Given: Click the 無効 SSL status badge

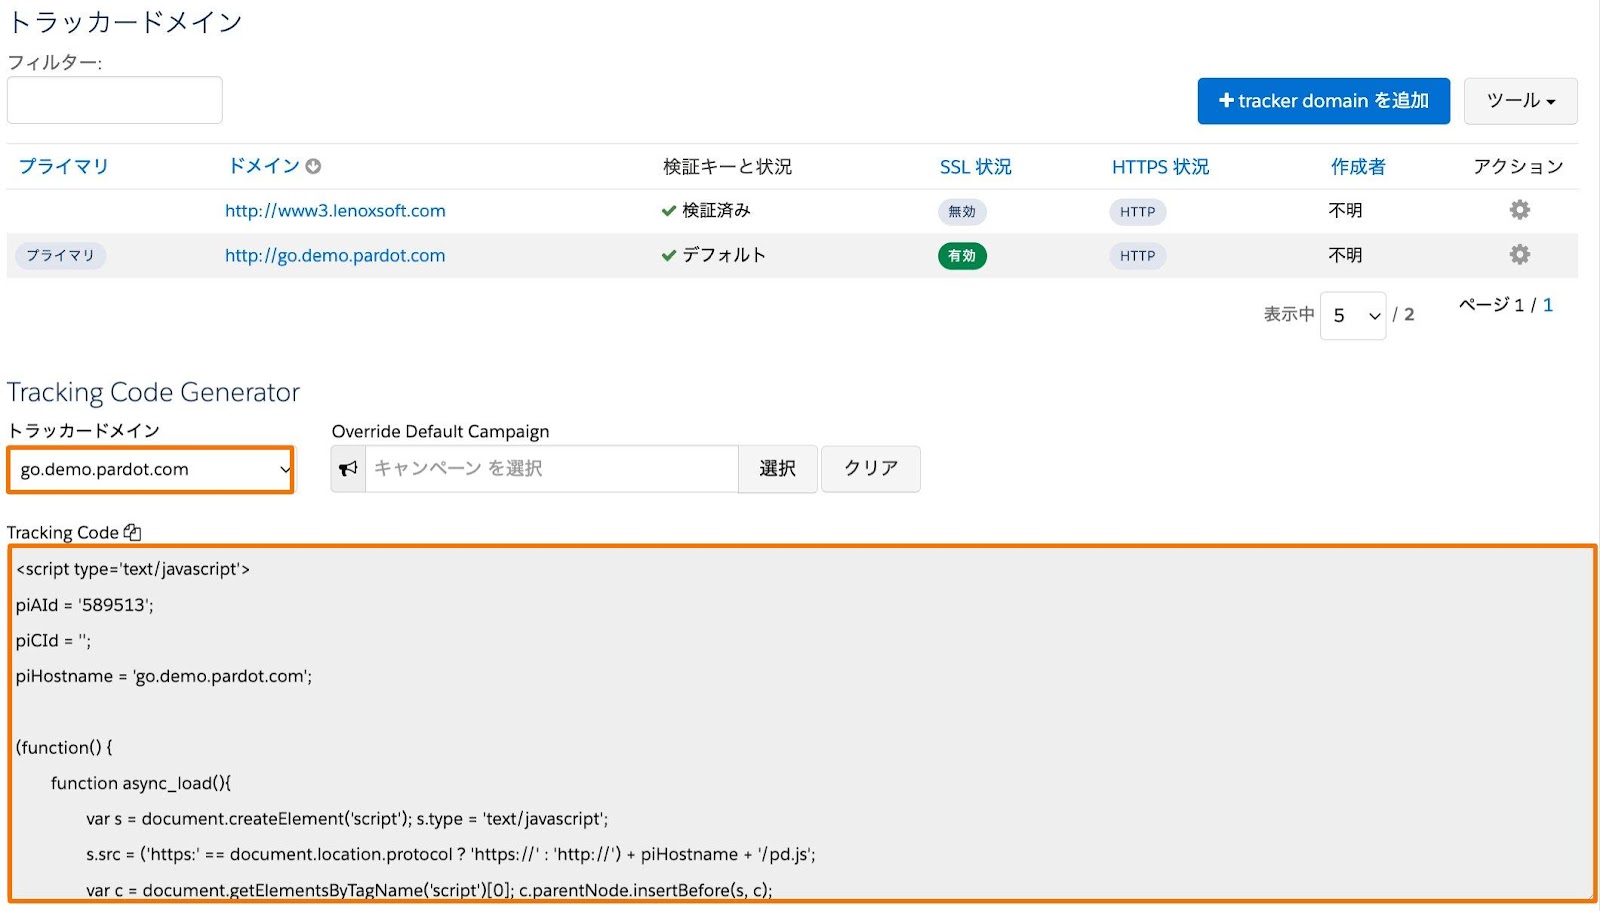Looking at the screenshot, I should (x=962, y=212).
